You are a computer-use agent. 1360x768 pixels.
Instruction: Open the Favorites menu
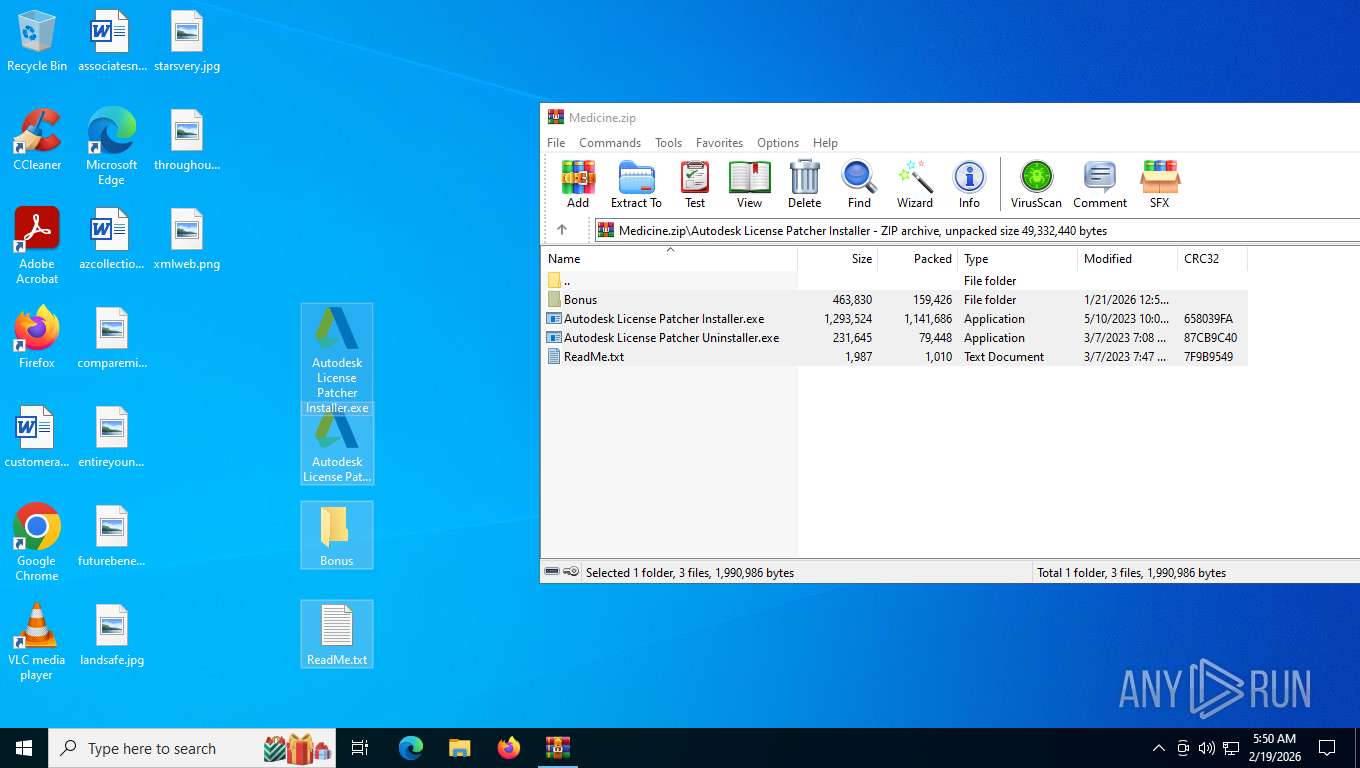719,143
